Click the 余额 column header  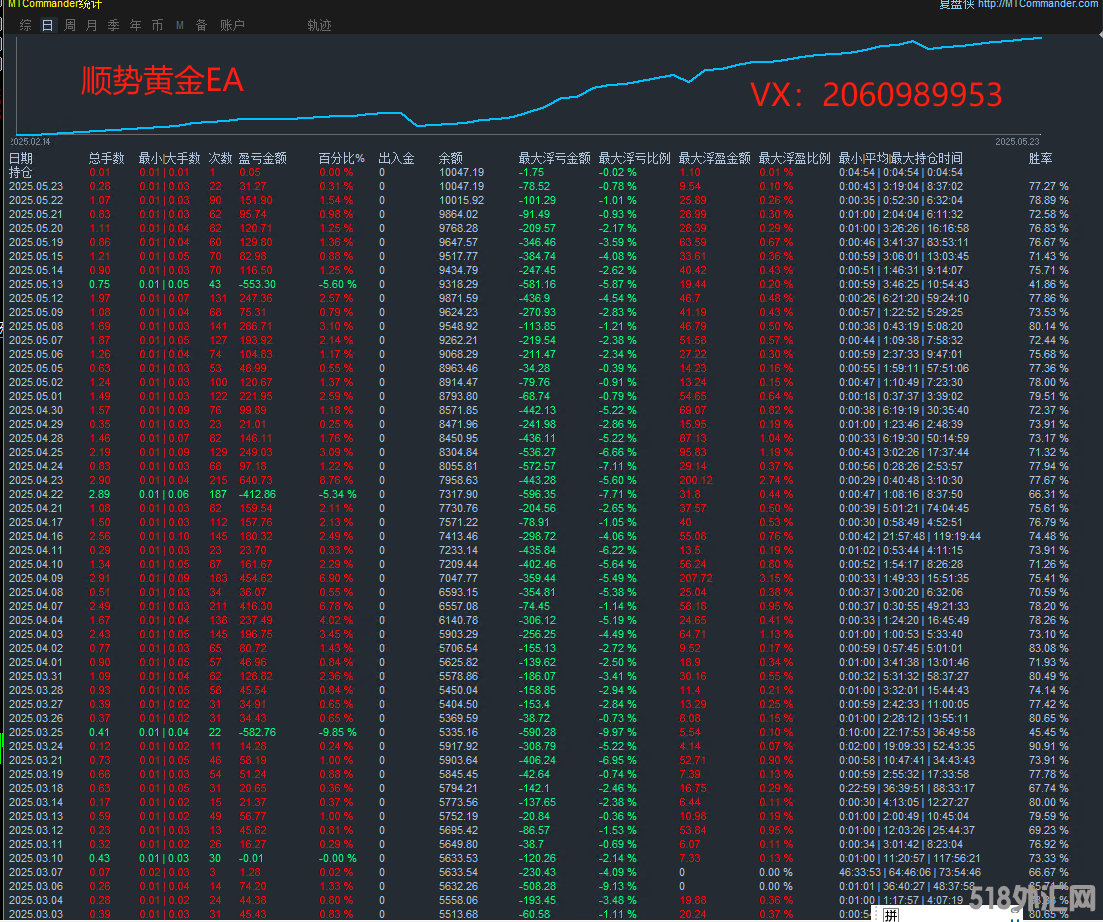[450, 158]
